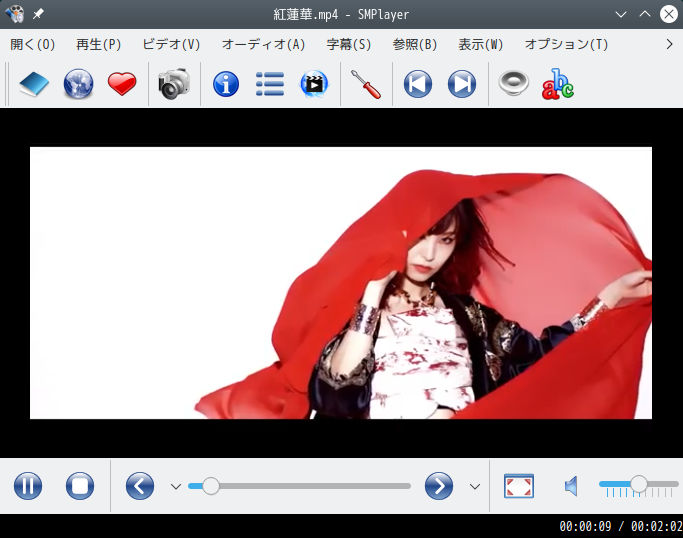Expand the forward options dropdown arrow
Viewport: 683px width, 538px height.
pos(475,486)
